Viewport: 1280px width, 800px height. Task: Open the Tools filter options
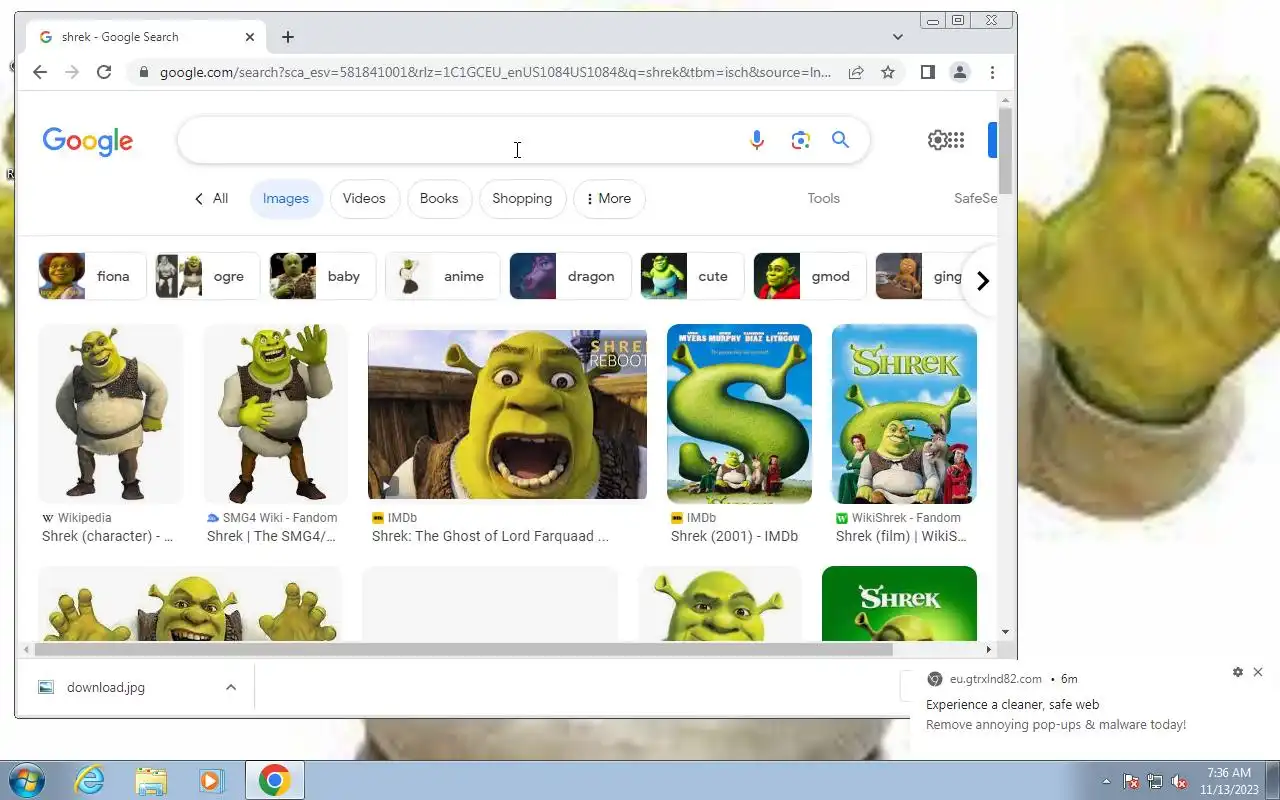click(x=824, y=198)
